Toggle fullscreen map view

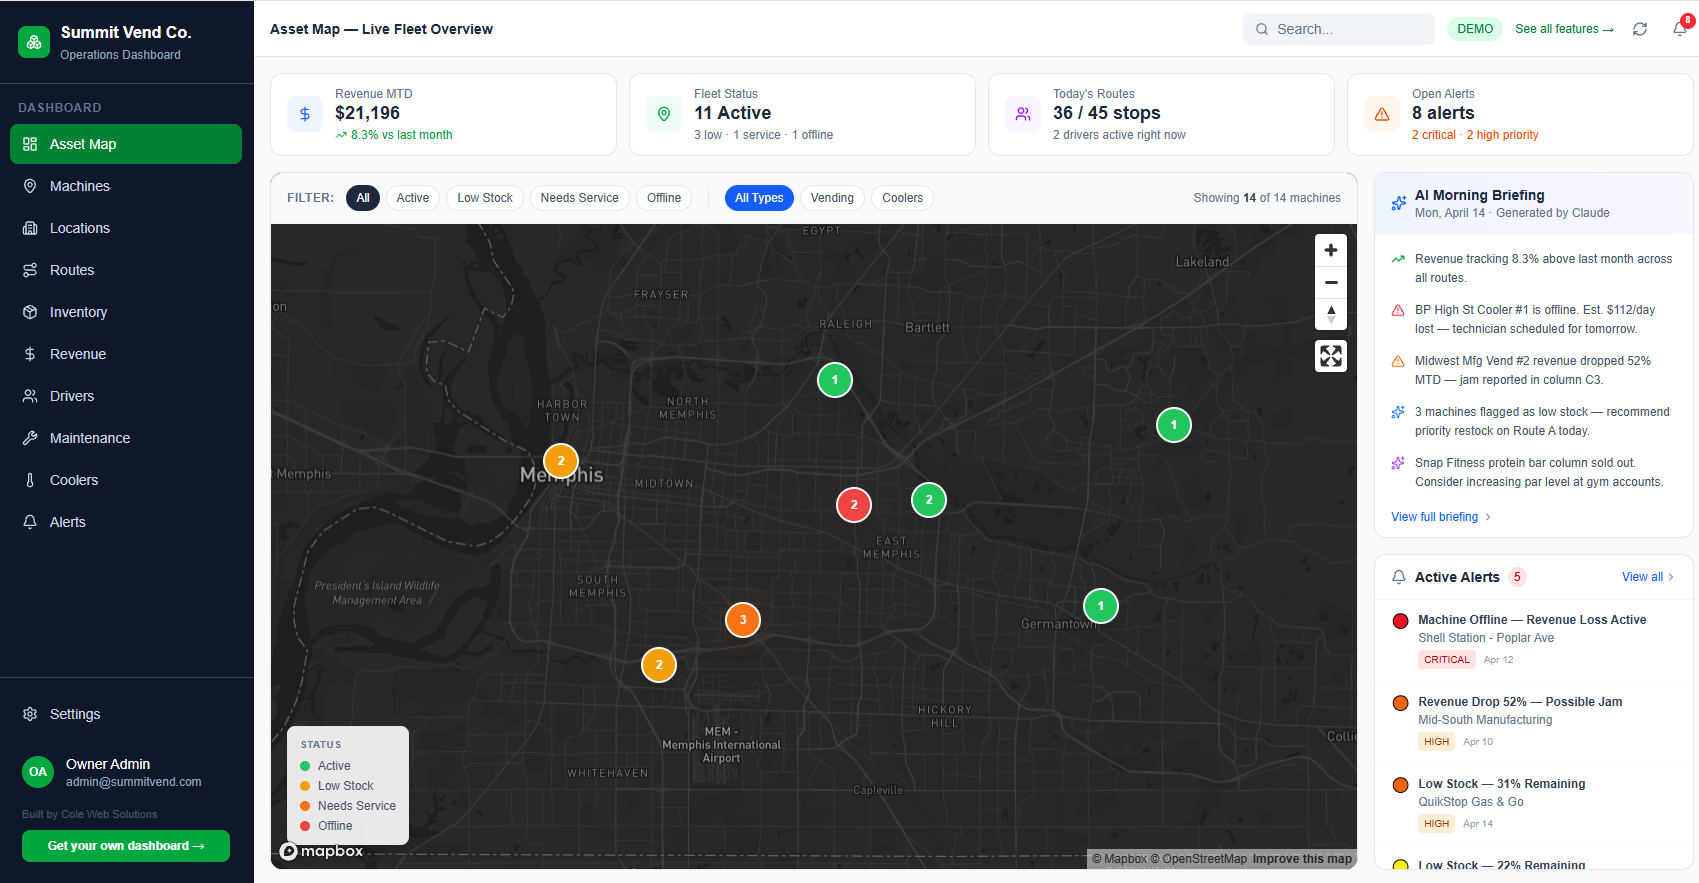(x=1331, y=356)
